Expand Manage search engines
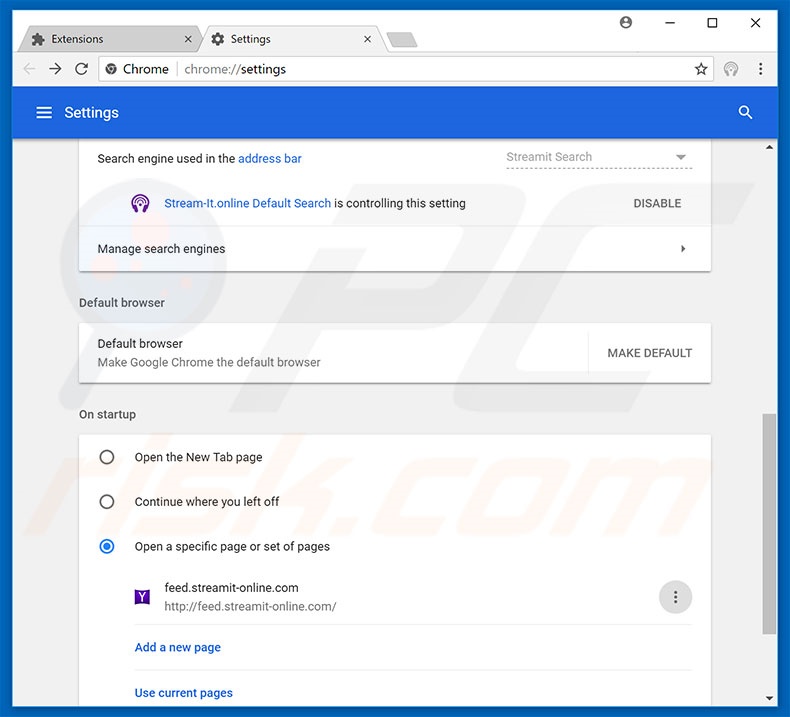Viewport: 790px width, 717px height. pyautogui.click(x=395, y=249)
